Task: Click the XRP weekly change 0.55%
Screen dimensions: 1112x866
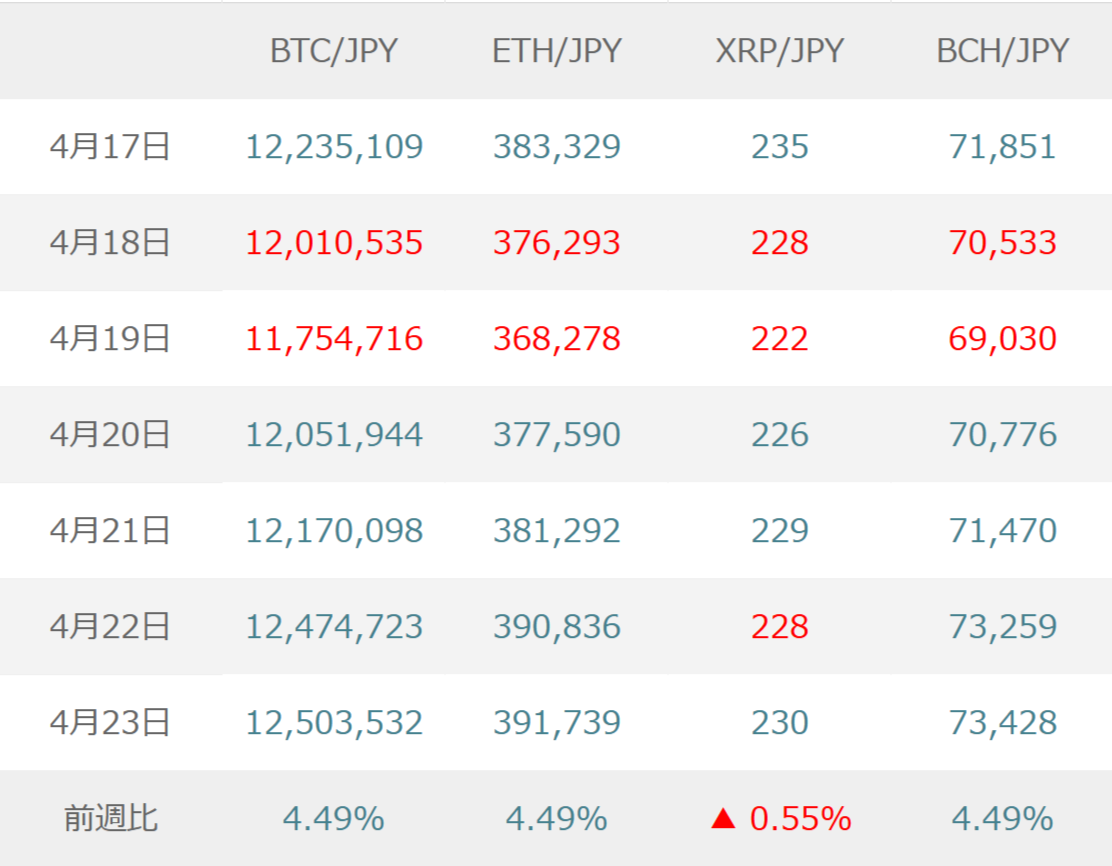Action: coord(800,820)
